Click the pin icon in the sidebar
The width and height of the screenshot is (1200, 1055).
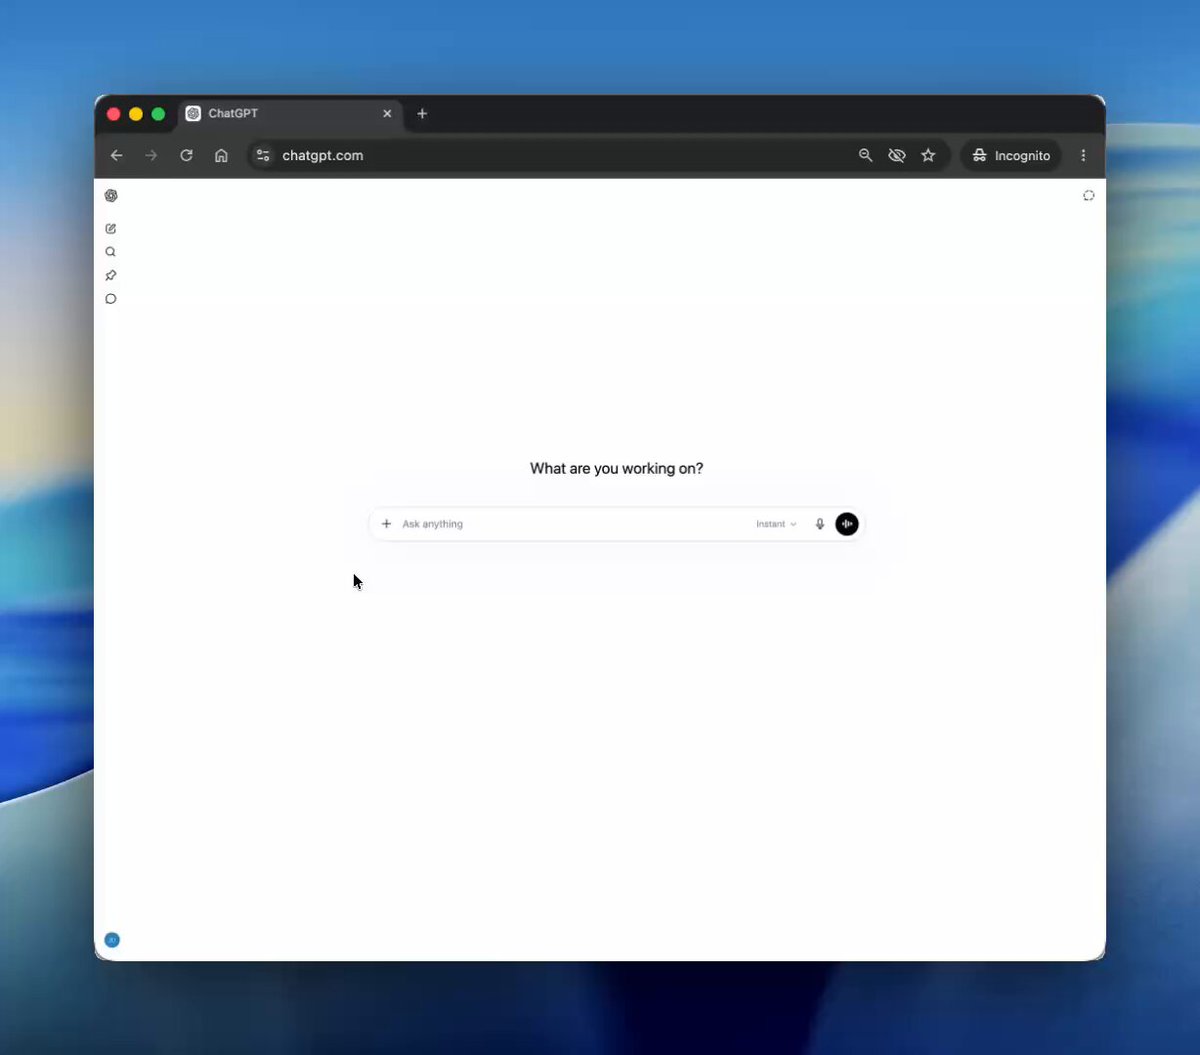coord(111,275)
